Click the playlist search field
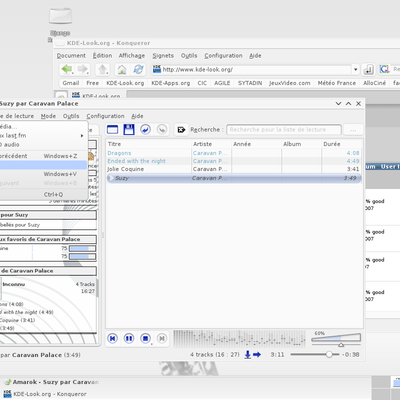 point(284,130)
